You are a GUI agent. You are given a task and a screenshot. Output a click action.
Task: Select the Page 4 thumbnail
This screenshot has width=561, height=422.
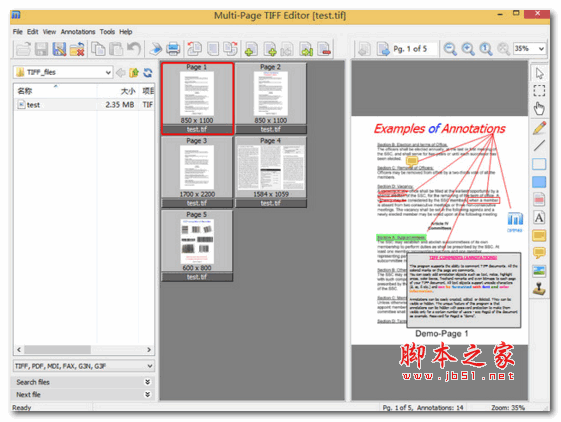click(x=271, y=172)
